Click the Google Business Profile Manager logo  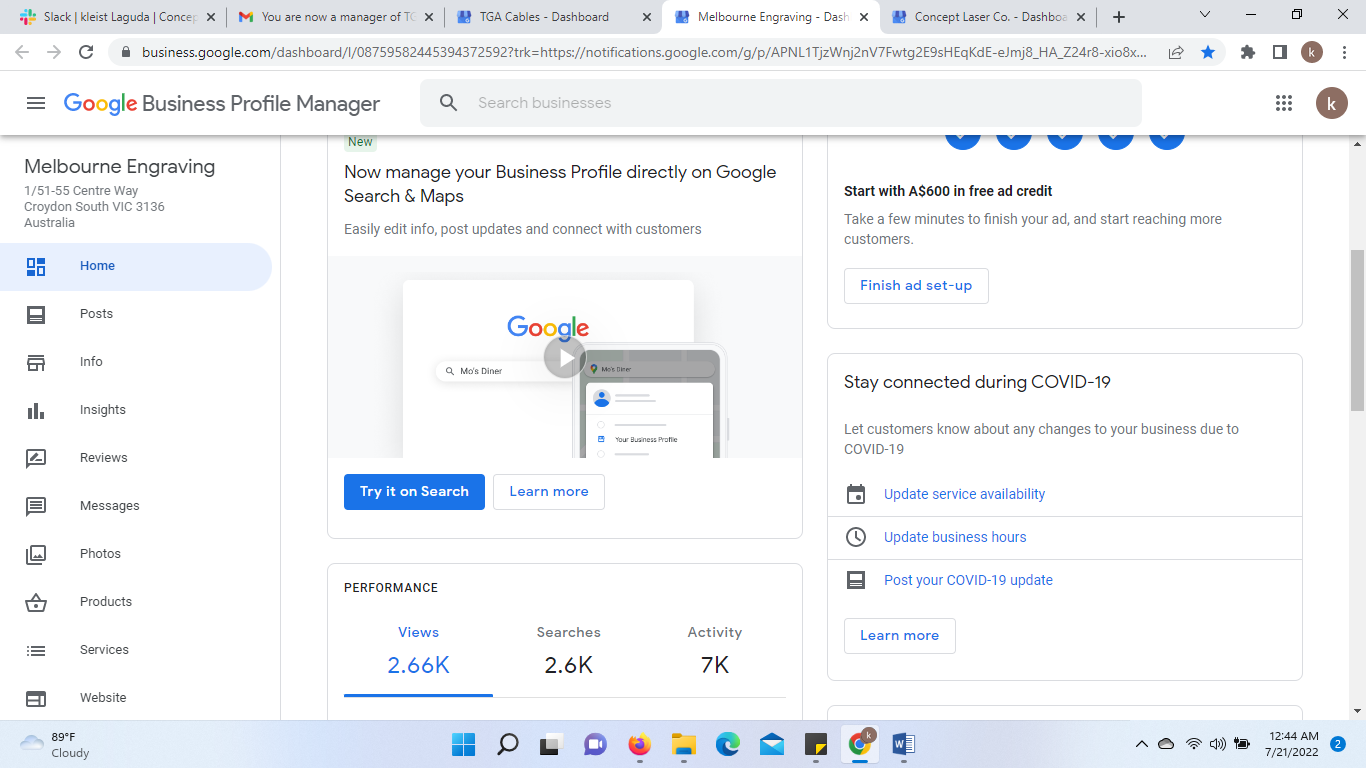(x=222, y=103)
